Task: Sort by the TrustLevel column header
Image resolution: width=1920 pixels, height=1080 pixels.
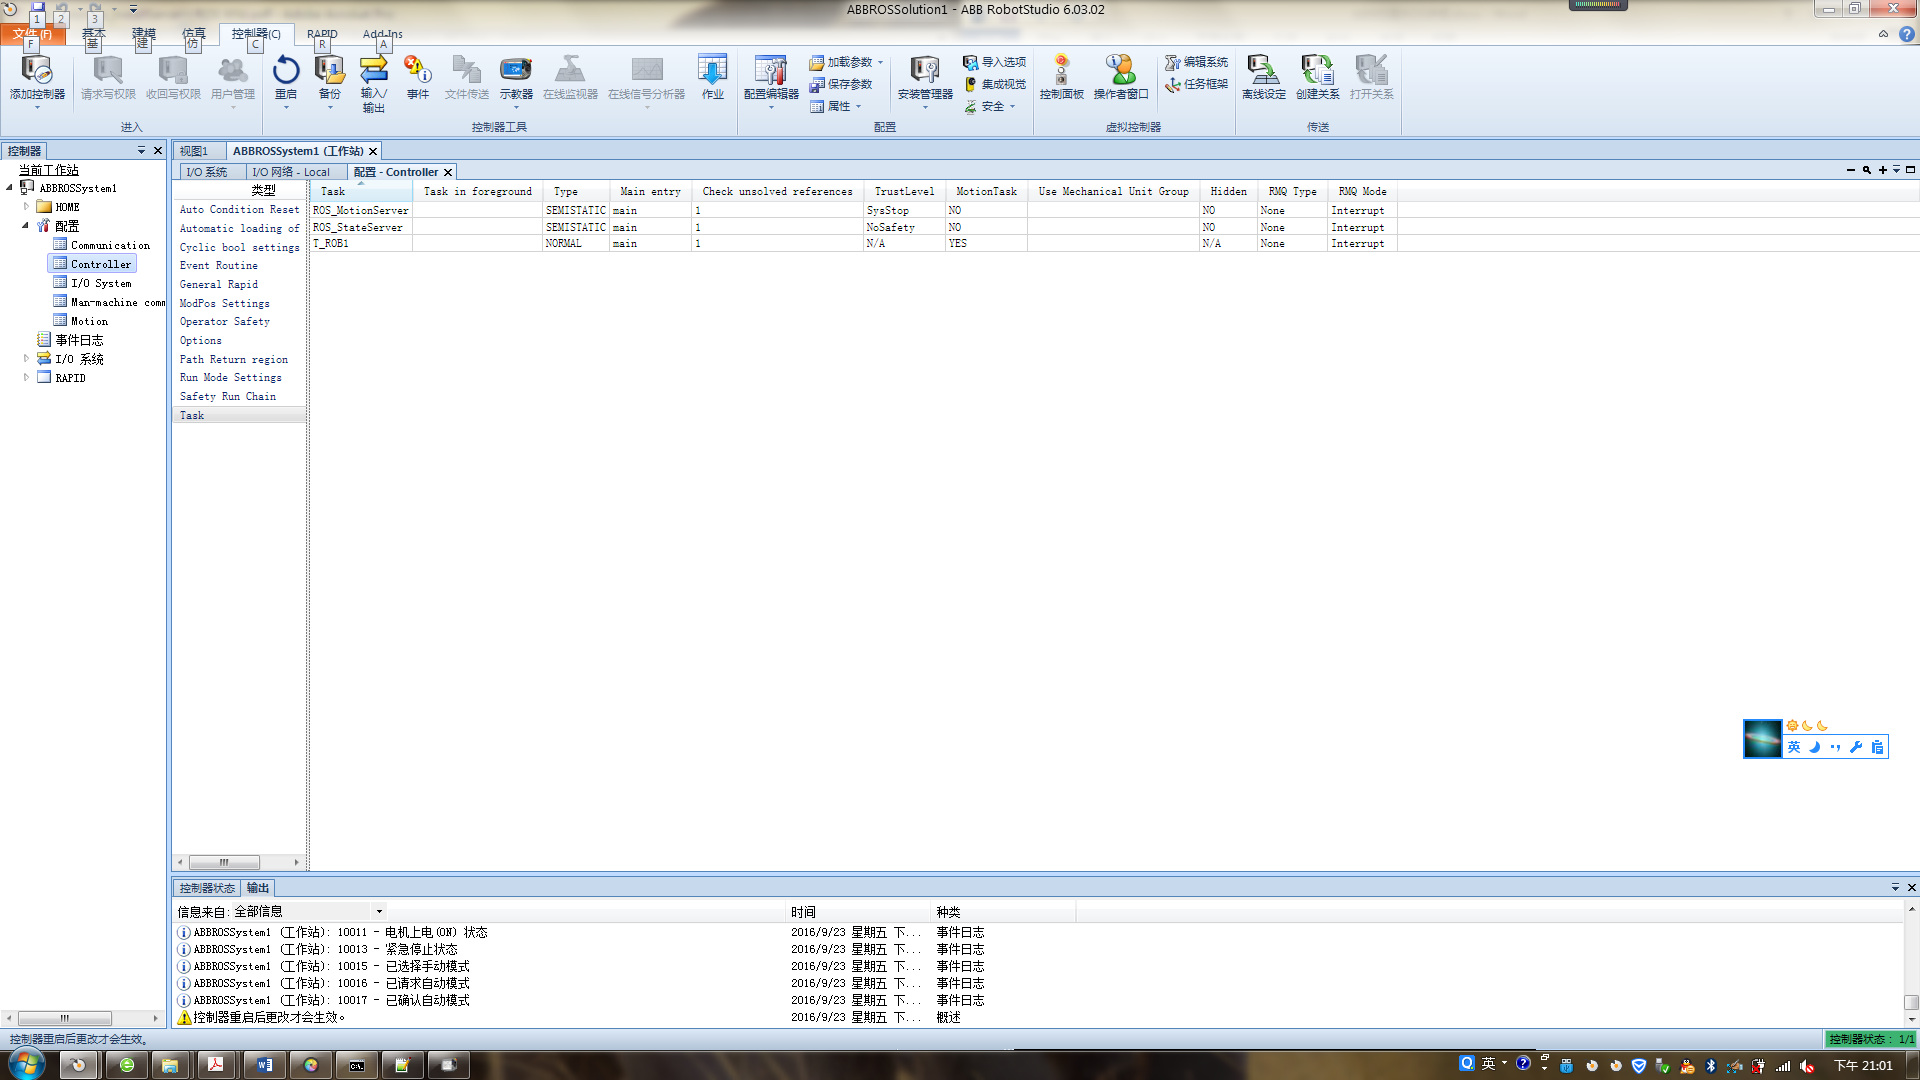Action: tap(904, 191)
